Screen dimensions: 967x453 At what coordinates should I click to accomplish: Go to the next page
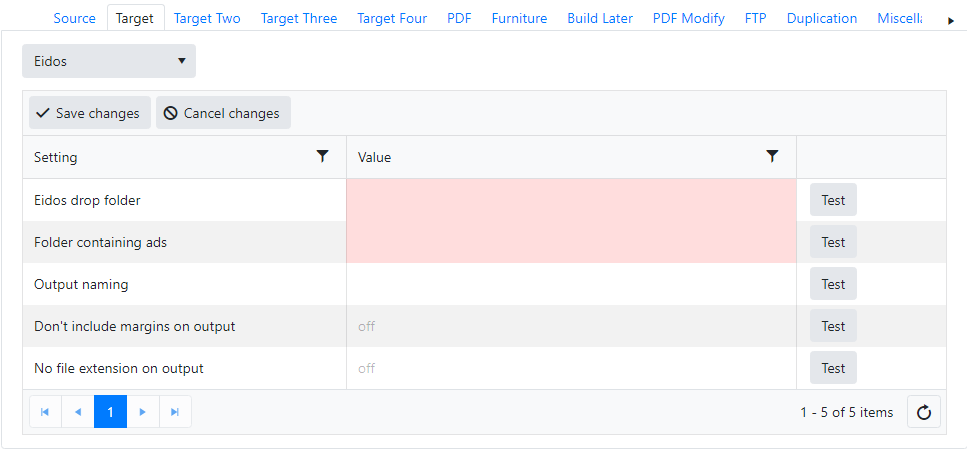143,412
